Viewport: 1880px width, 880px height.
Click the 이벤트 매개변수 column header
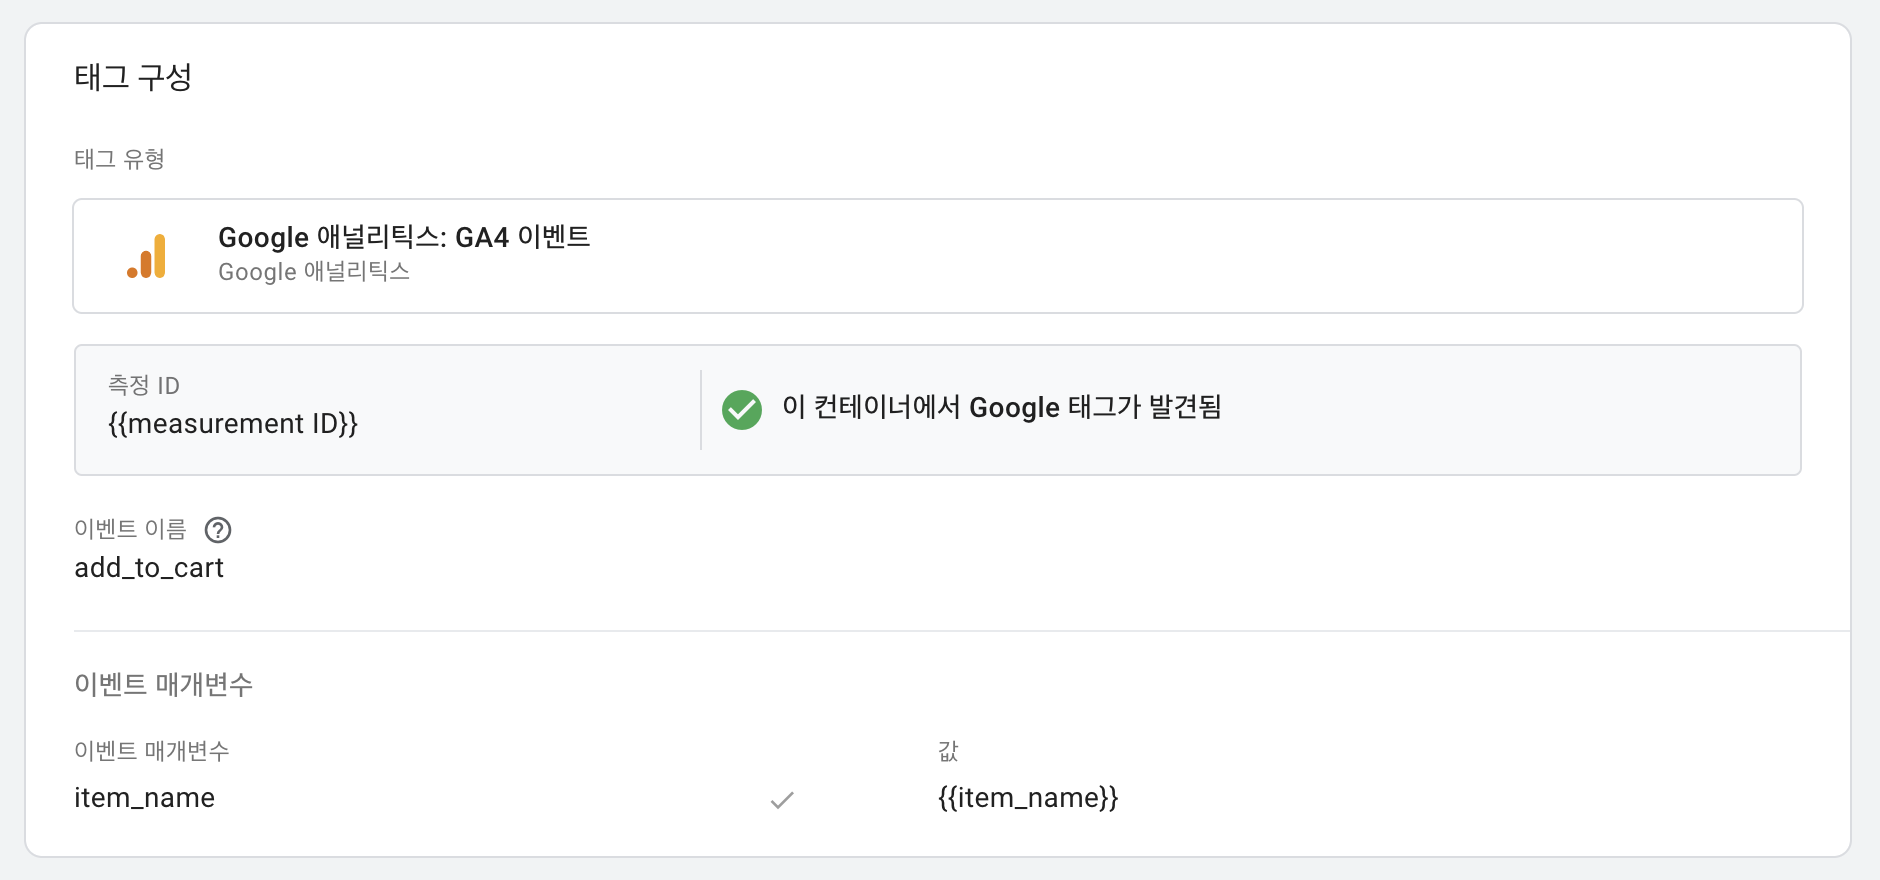coord(152,751)
